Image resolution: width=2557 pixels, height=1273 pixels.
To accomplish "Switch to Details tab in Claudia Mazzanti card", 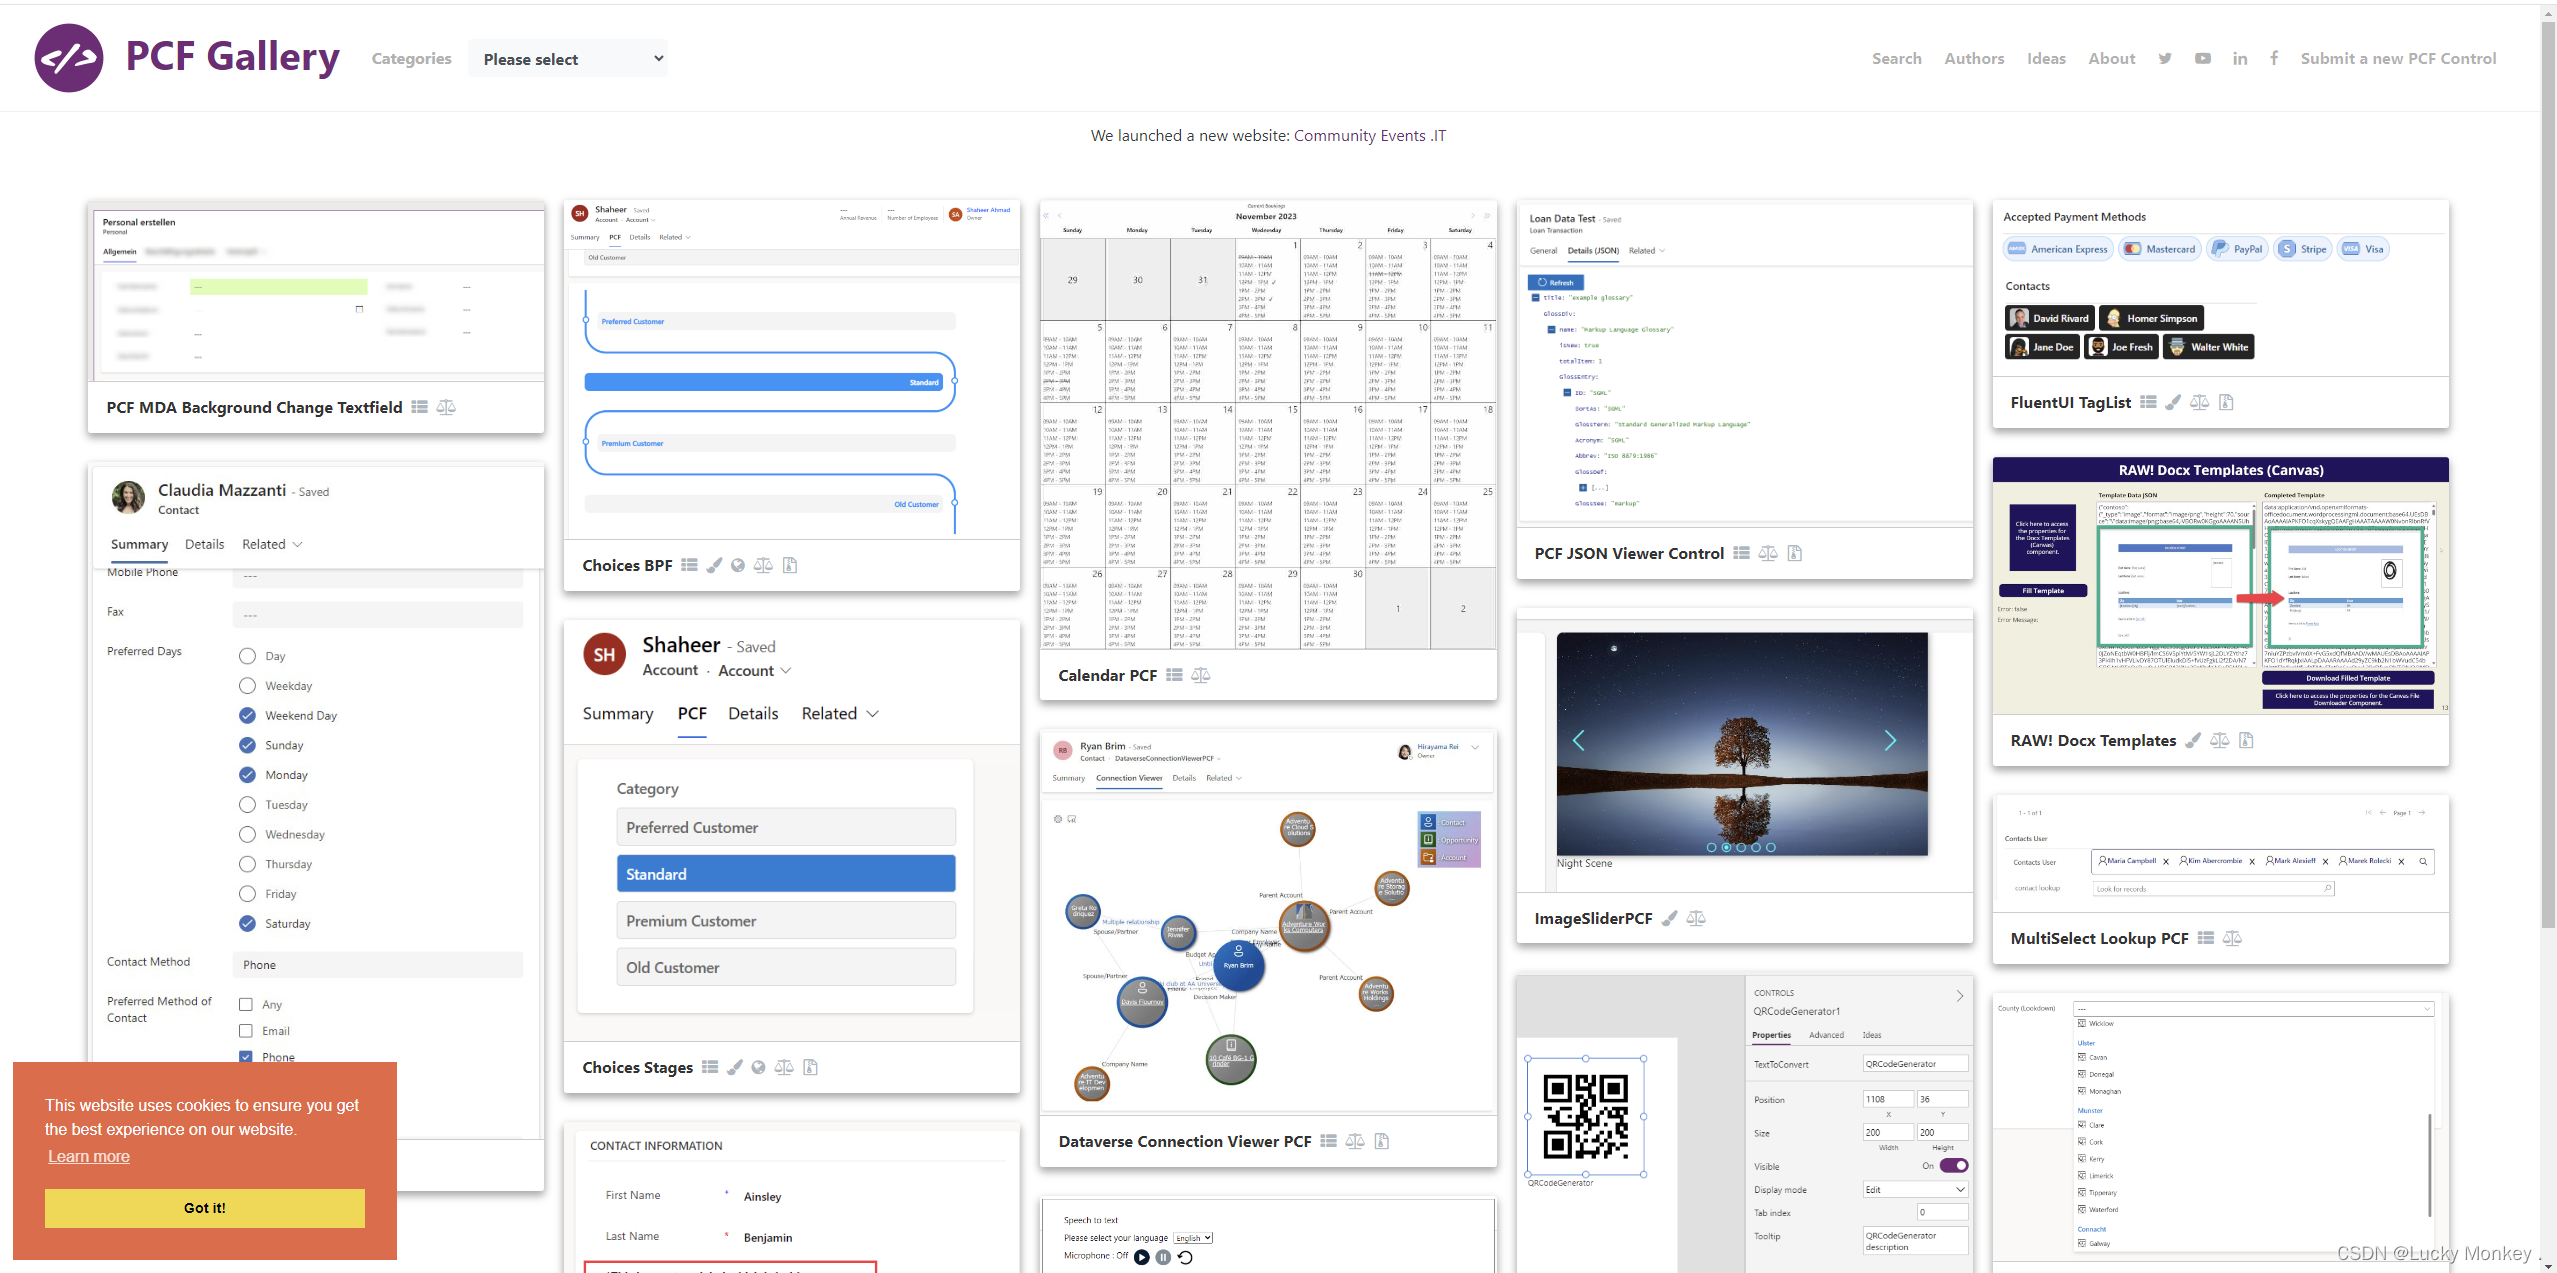I will [x=204, y=544].
